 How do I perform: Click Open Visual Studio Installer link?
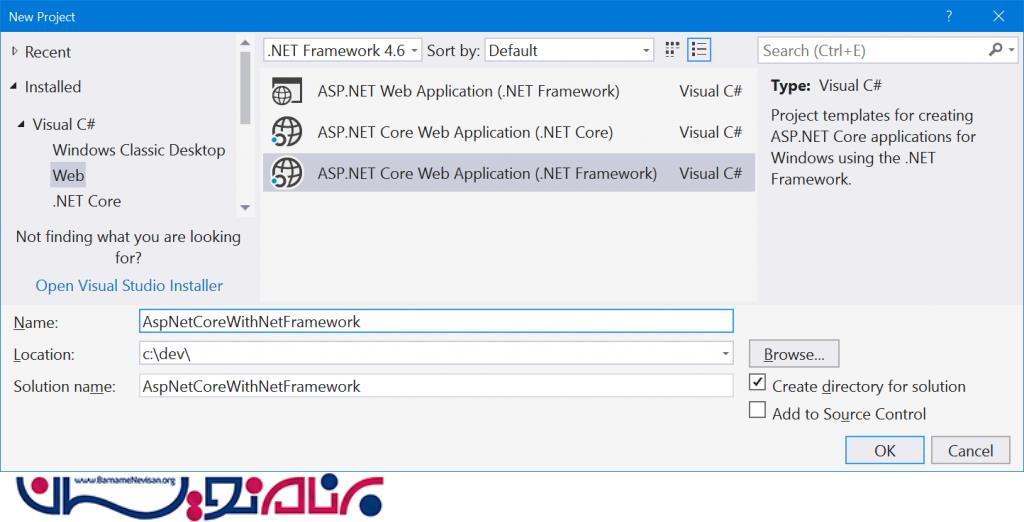[x=129, y=285]
